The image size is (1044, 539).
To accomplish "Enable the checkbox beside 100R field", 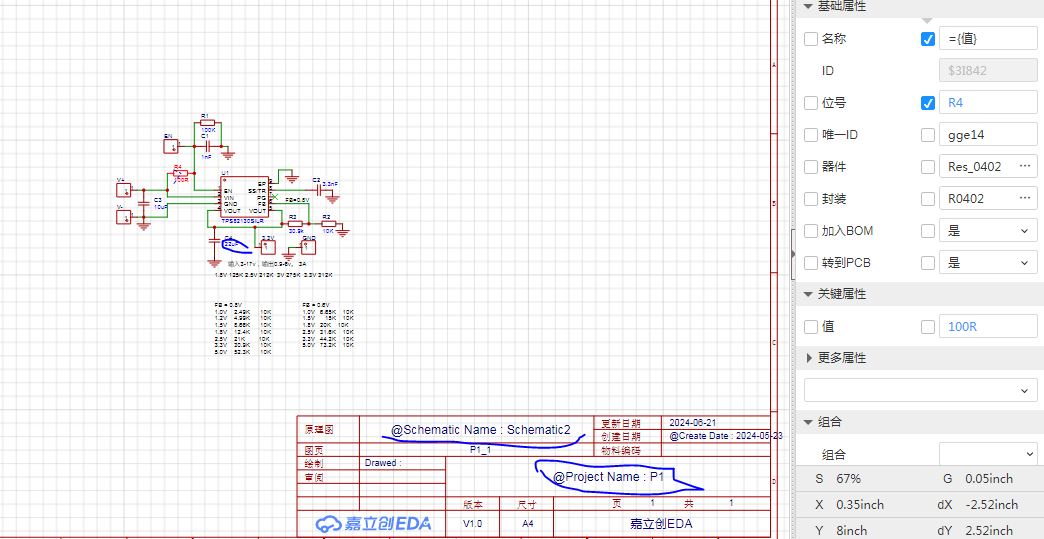I will click(x=927, y=327).
